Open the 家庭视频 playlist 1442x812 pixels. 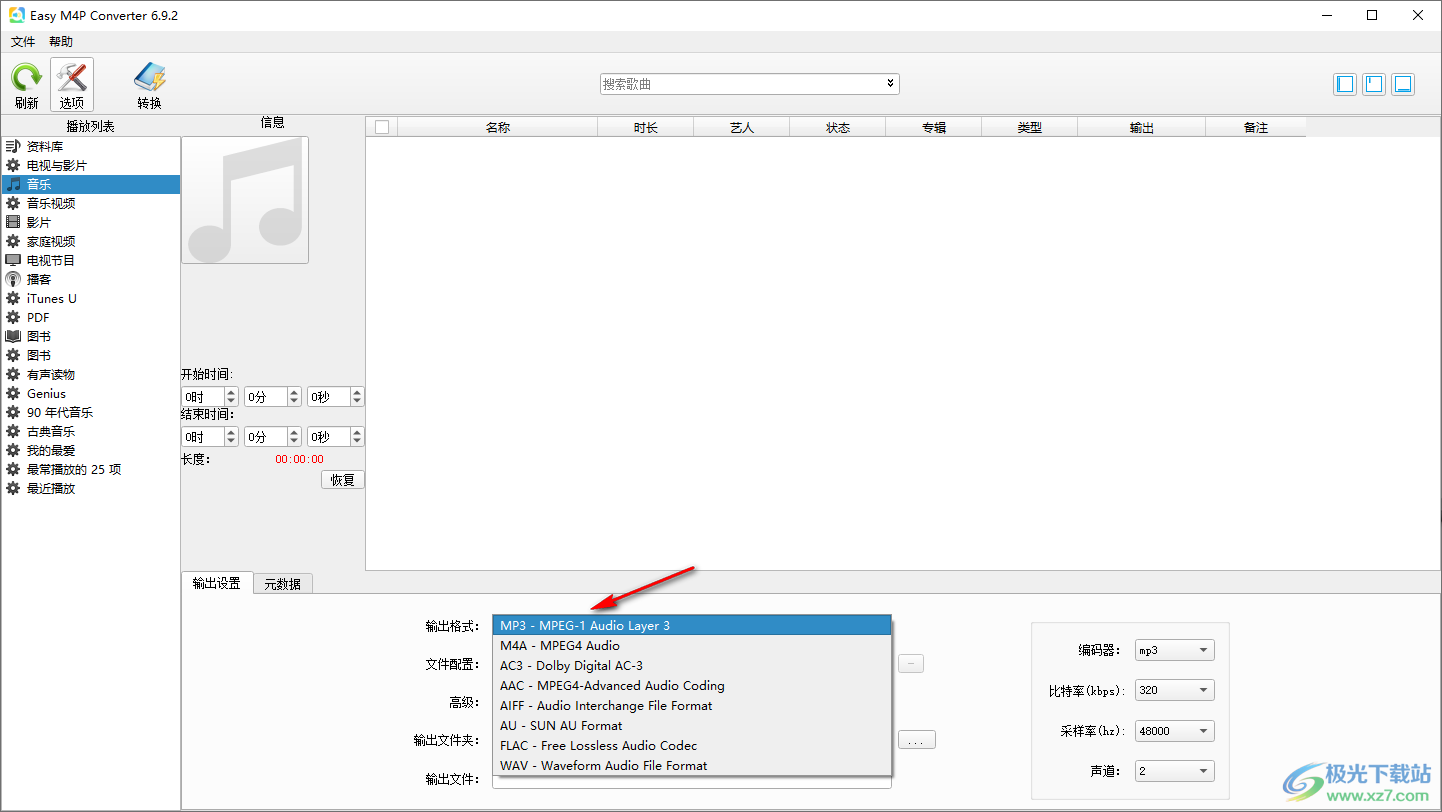coord(90,241)
